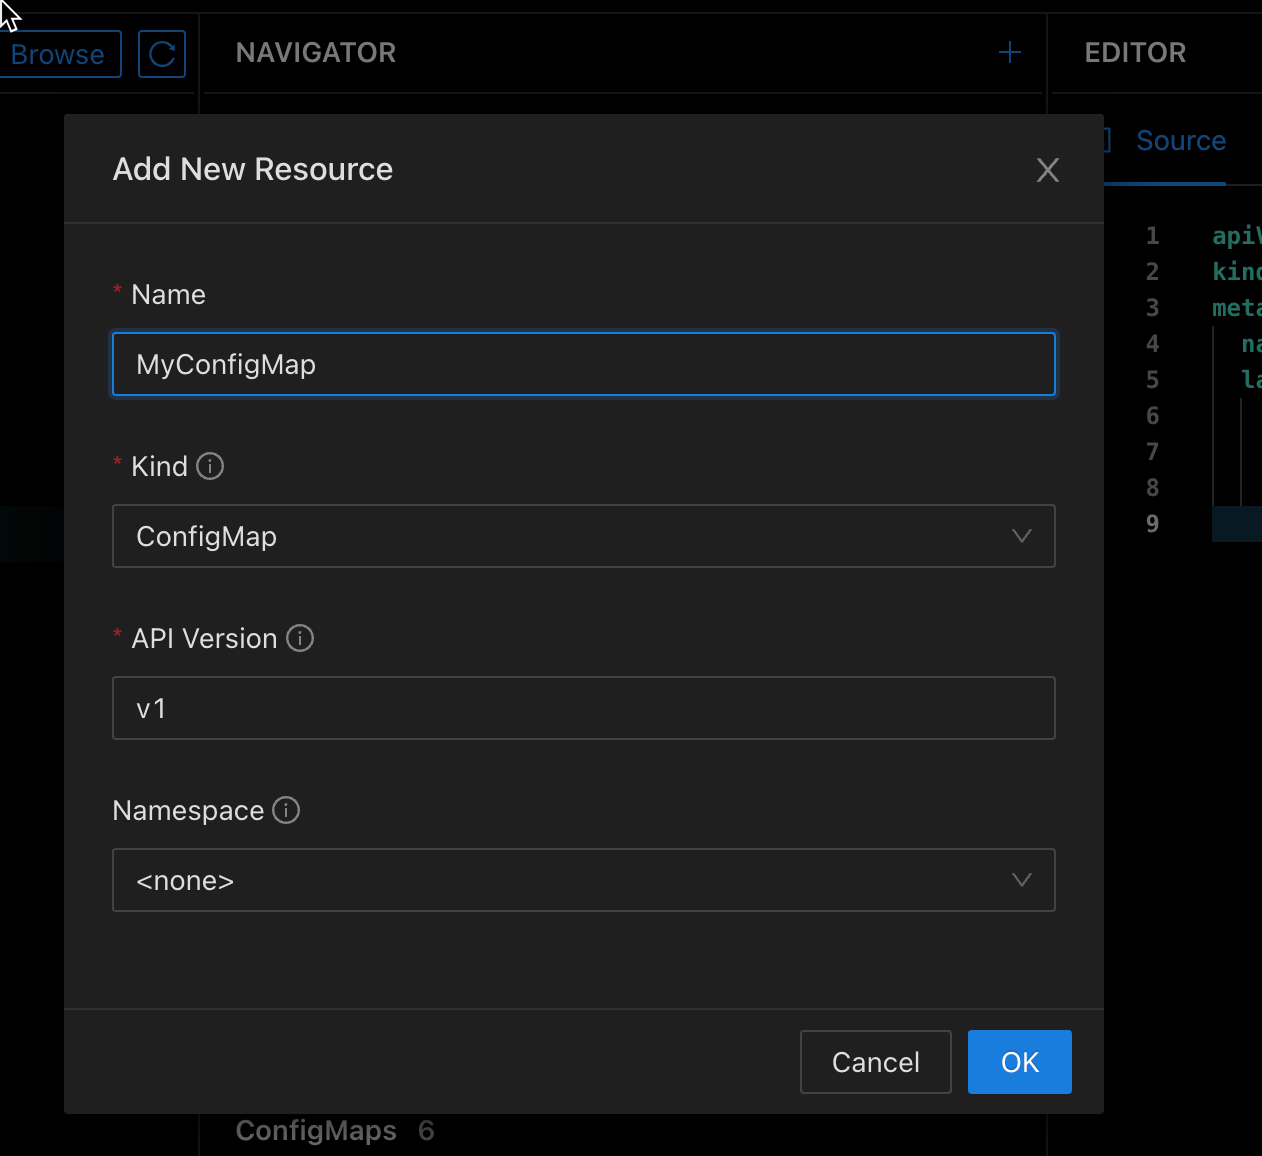
Task: Click the EDITOR panel title
Action: tap(1135, 53)
